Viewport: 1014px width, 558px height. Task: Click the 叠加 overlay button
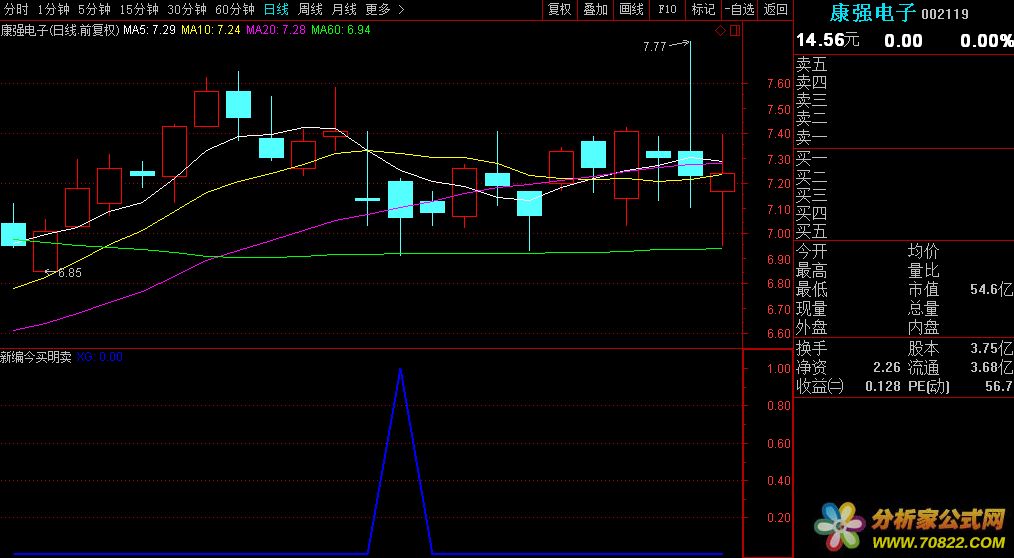[x=596, y=9]
